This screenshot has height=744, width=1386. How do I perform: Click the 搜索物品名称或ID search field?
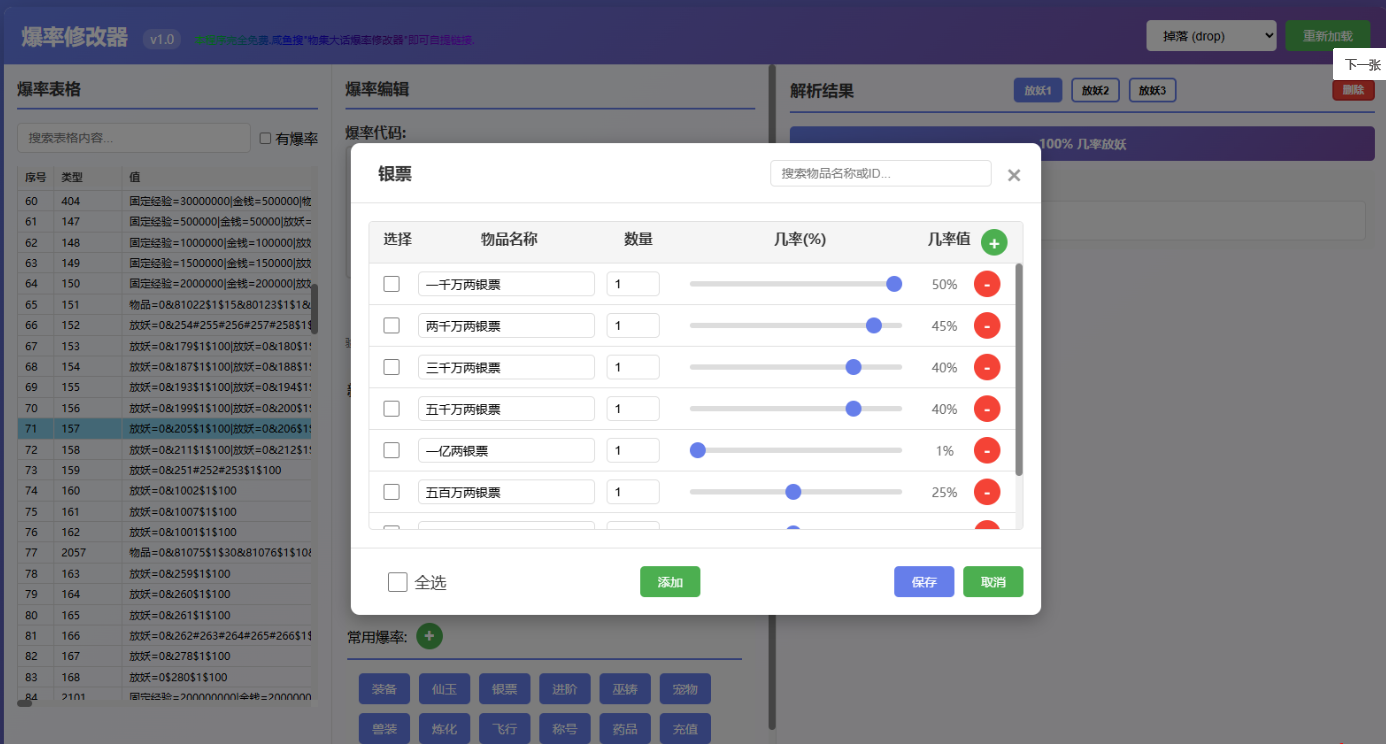click(879, 173)
